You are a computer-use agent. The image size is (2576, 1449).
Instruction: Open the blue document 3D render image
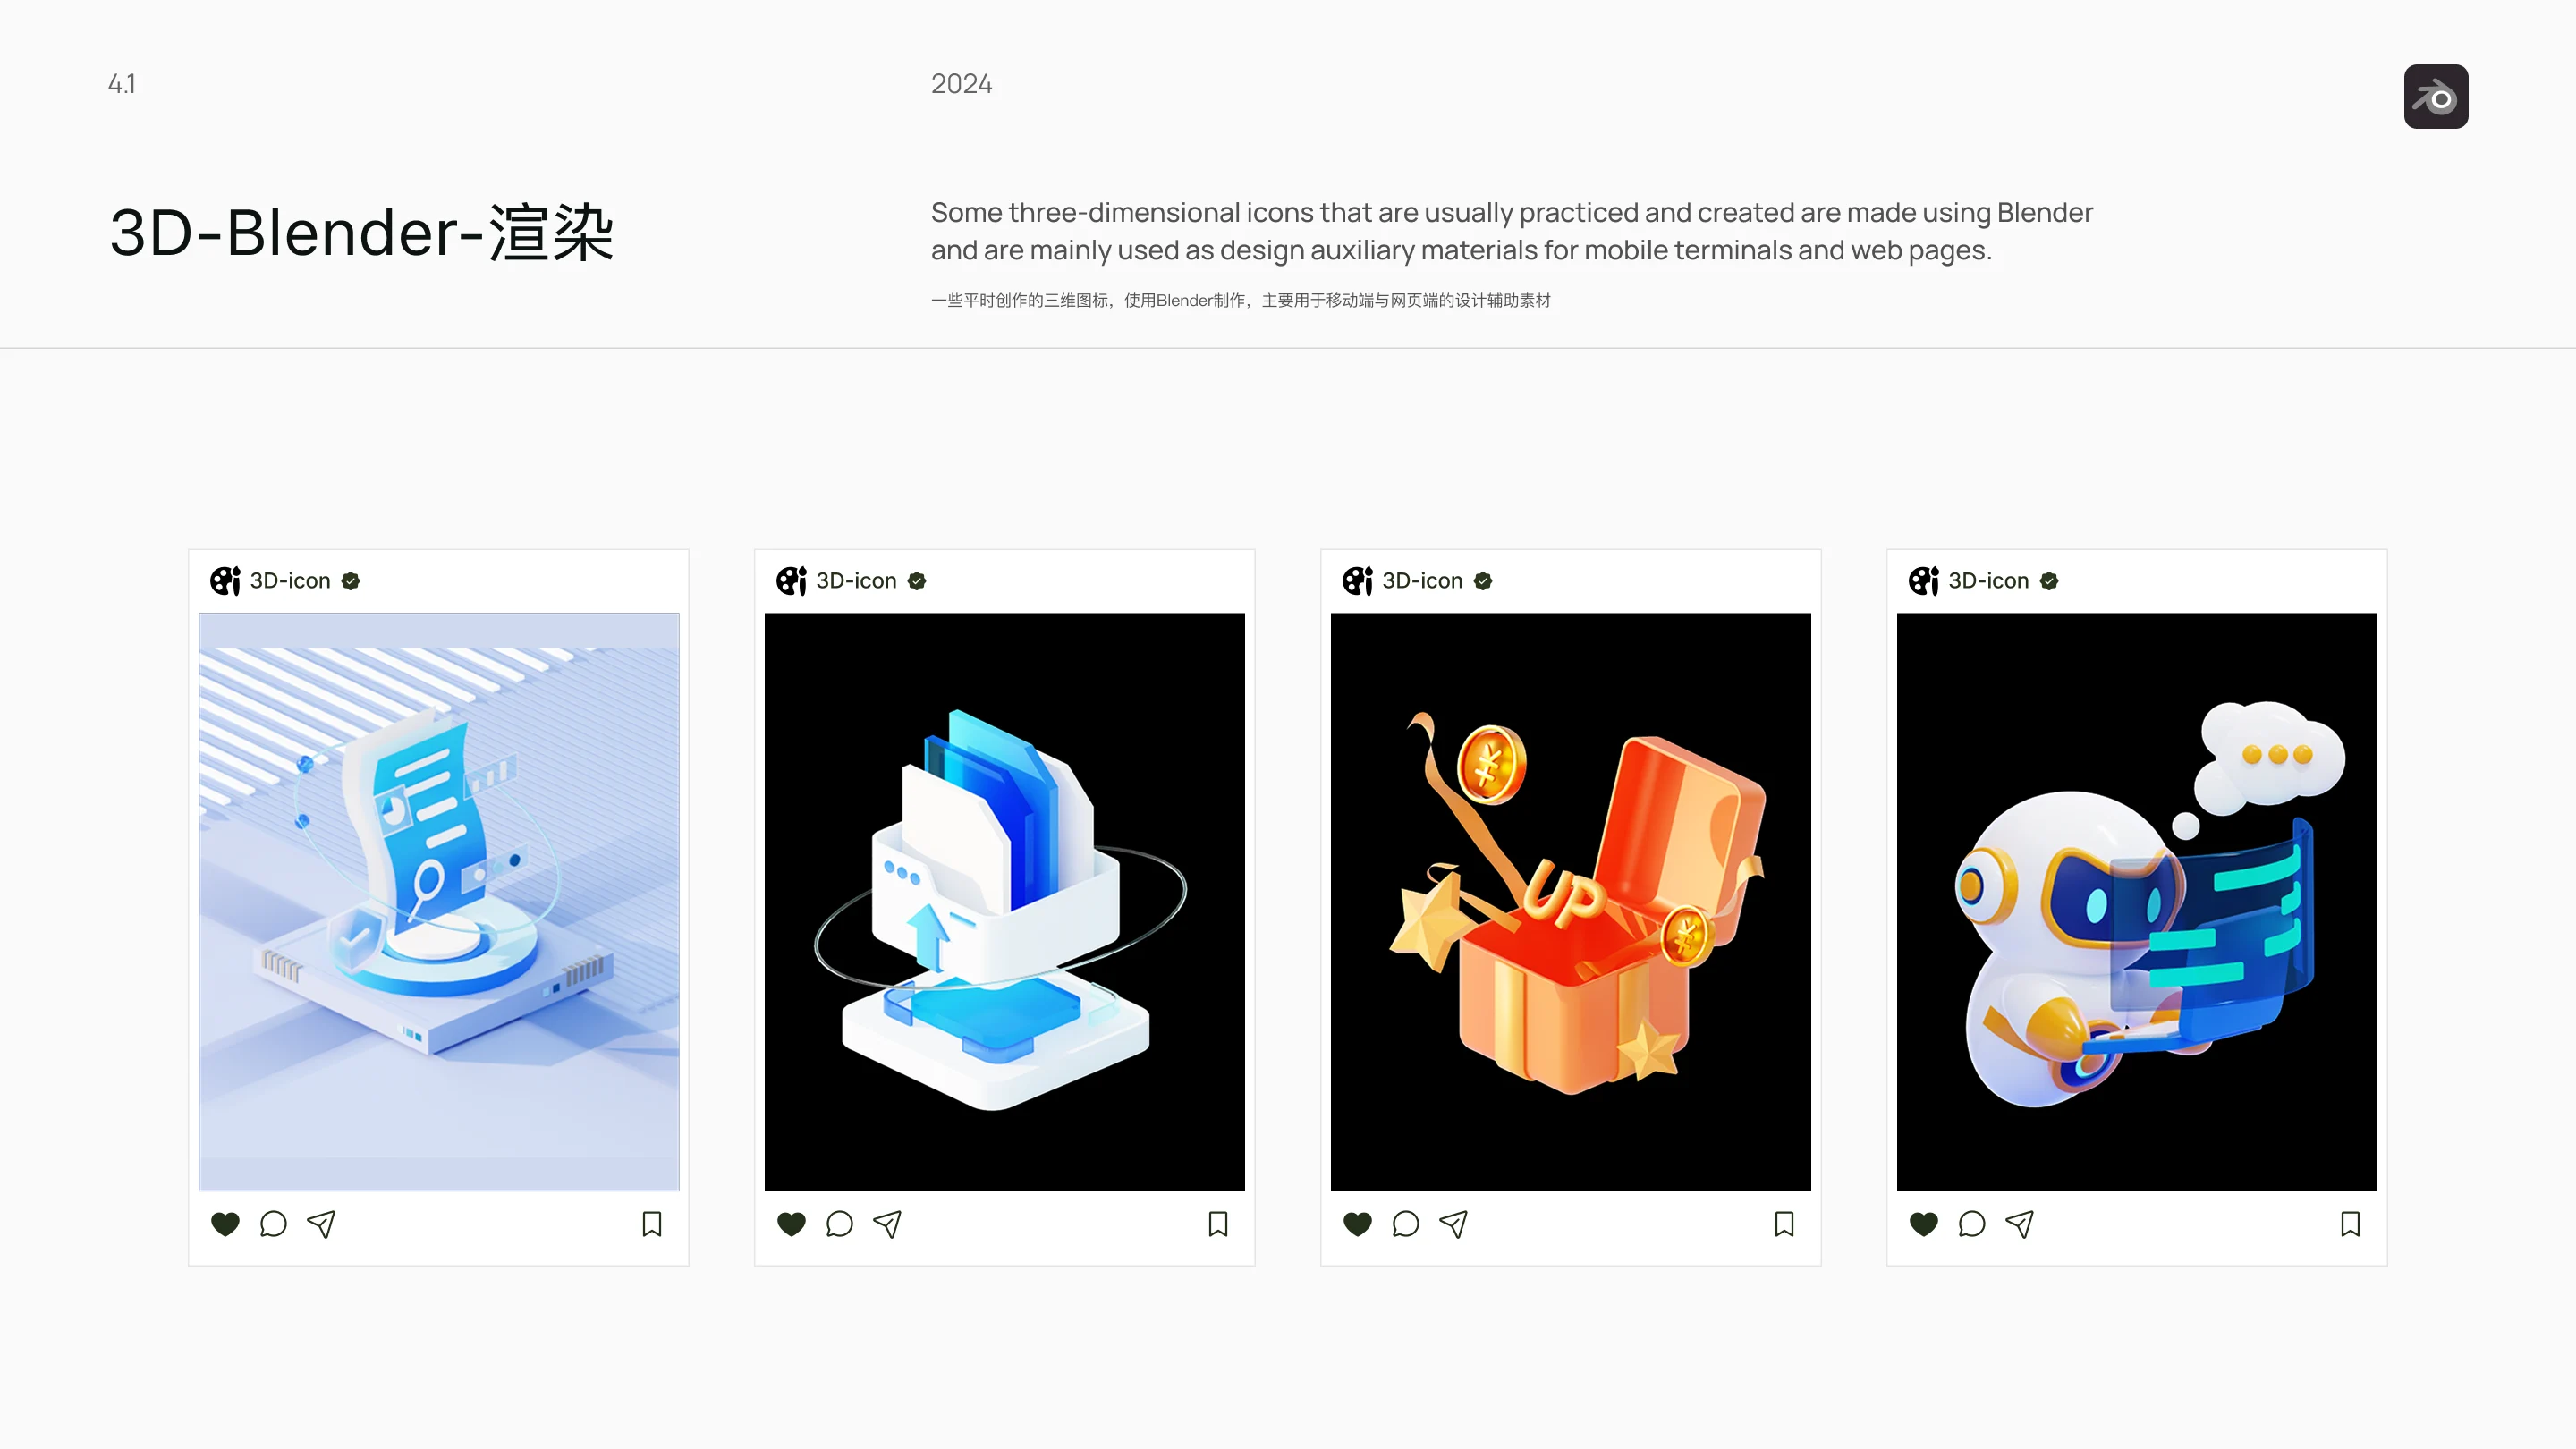pyautogui.click(x=439, y=902)
